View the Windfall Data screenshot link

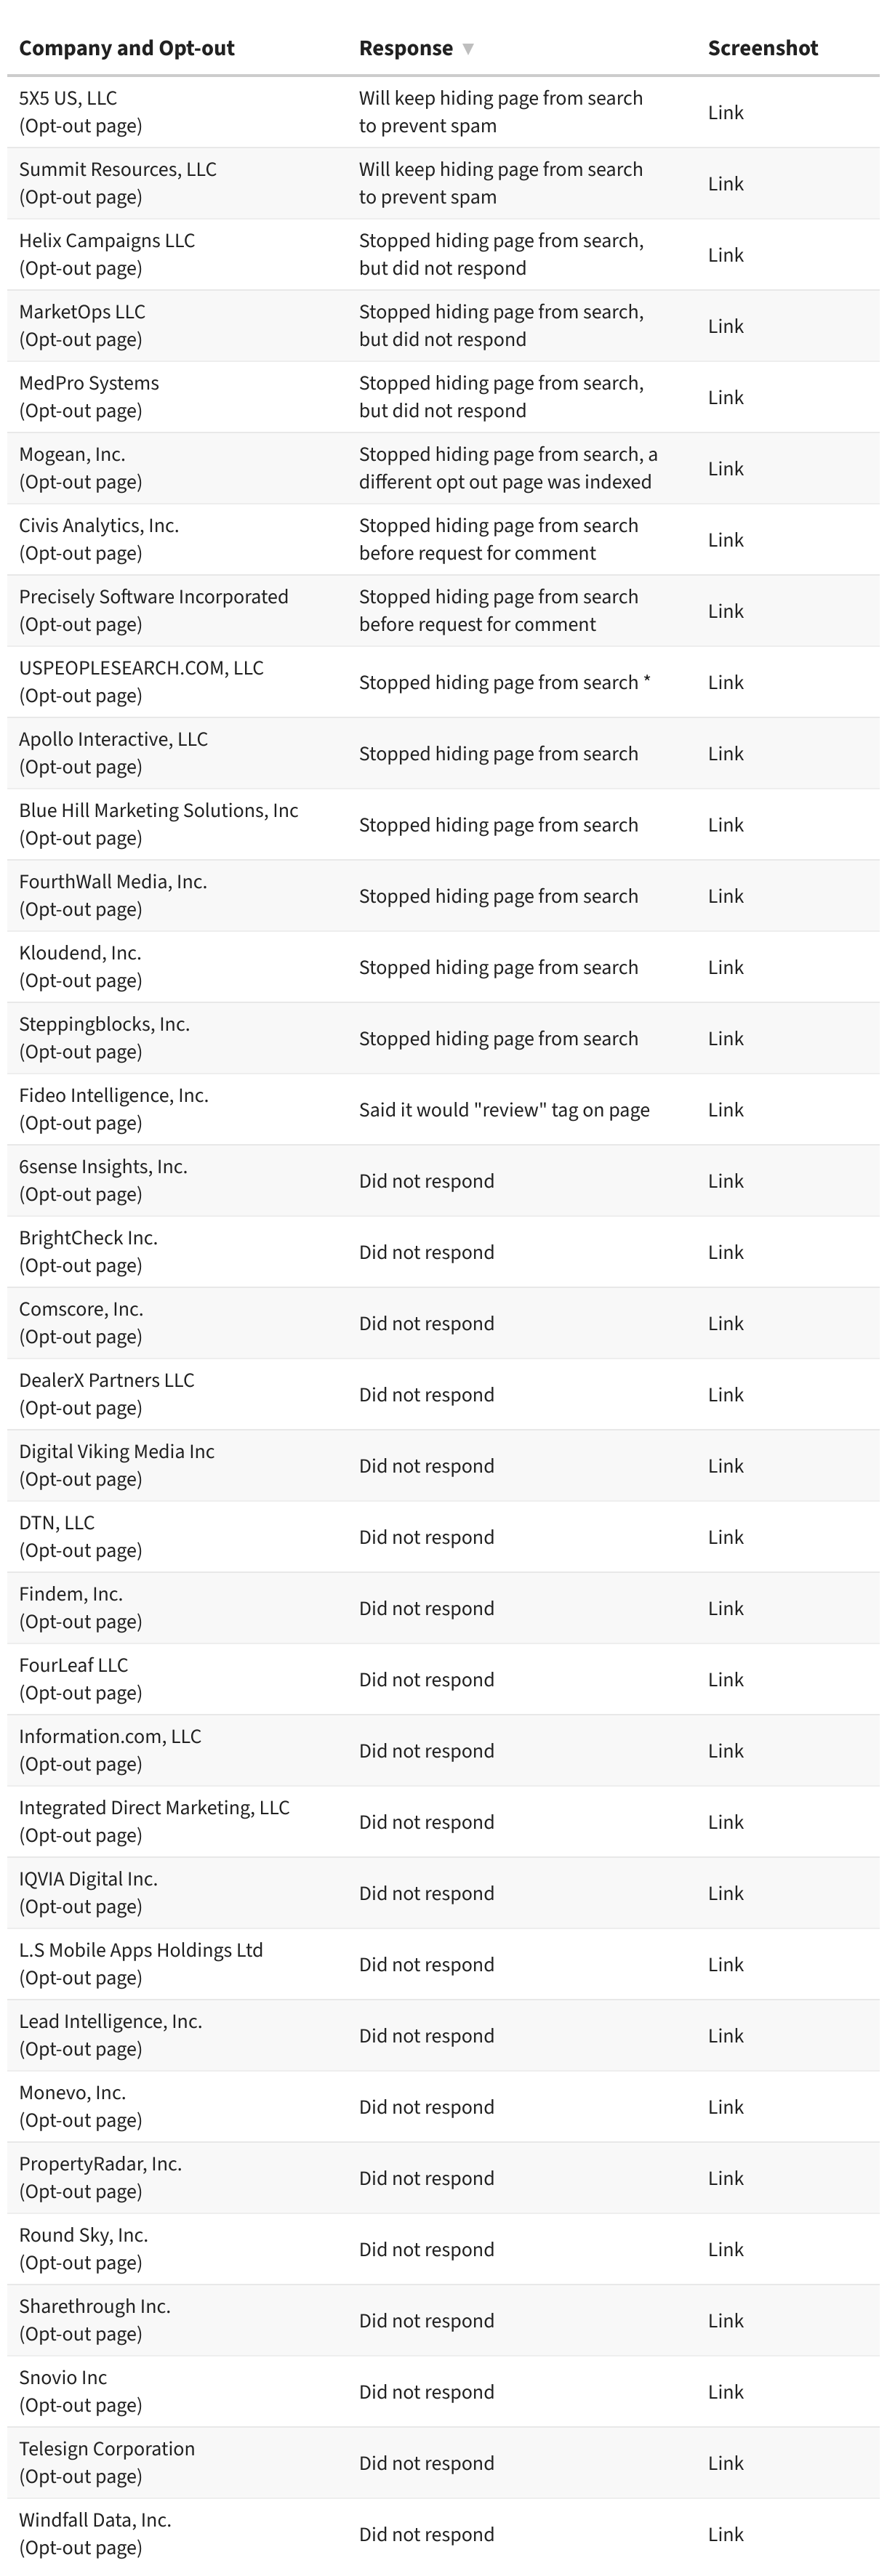(725, 2534)
